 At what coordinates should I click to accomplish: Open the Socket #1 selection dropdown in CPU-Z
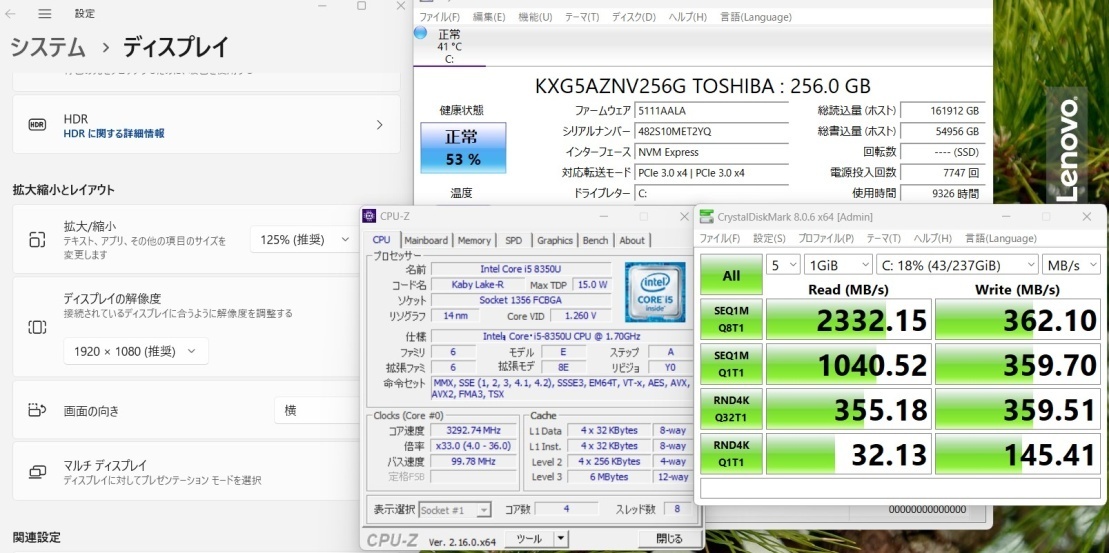click(x=455, y=509)
